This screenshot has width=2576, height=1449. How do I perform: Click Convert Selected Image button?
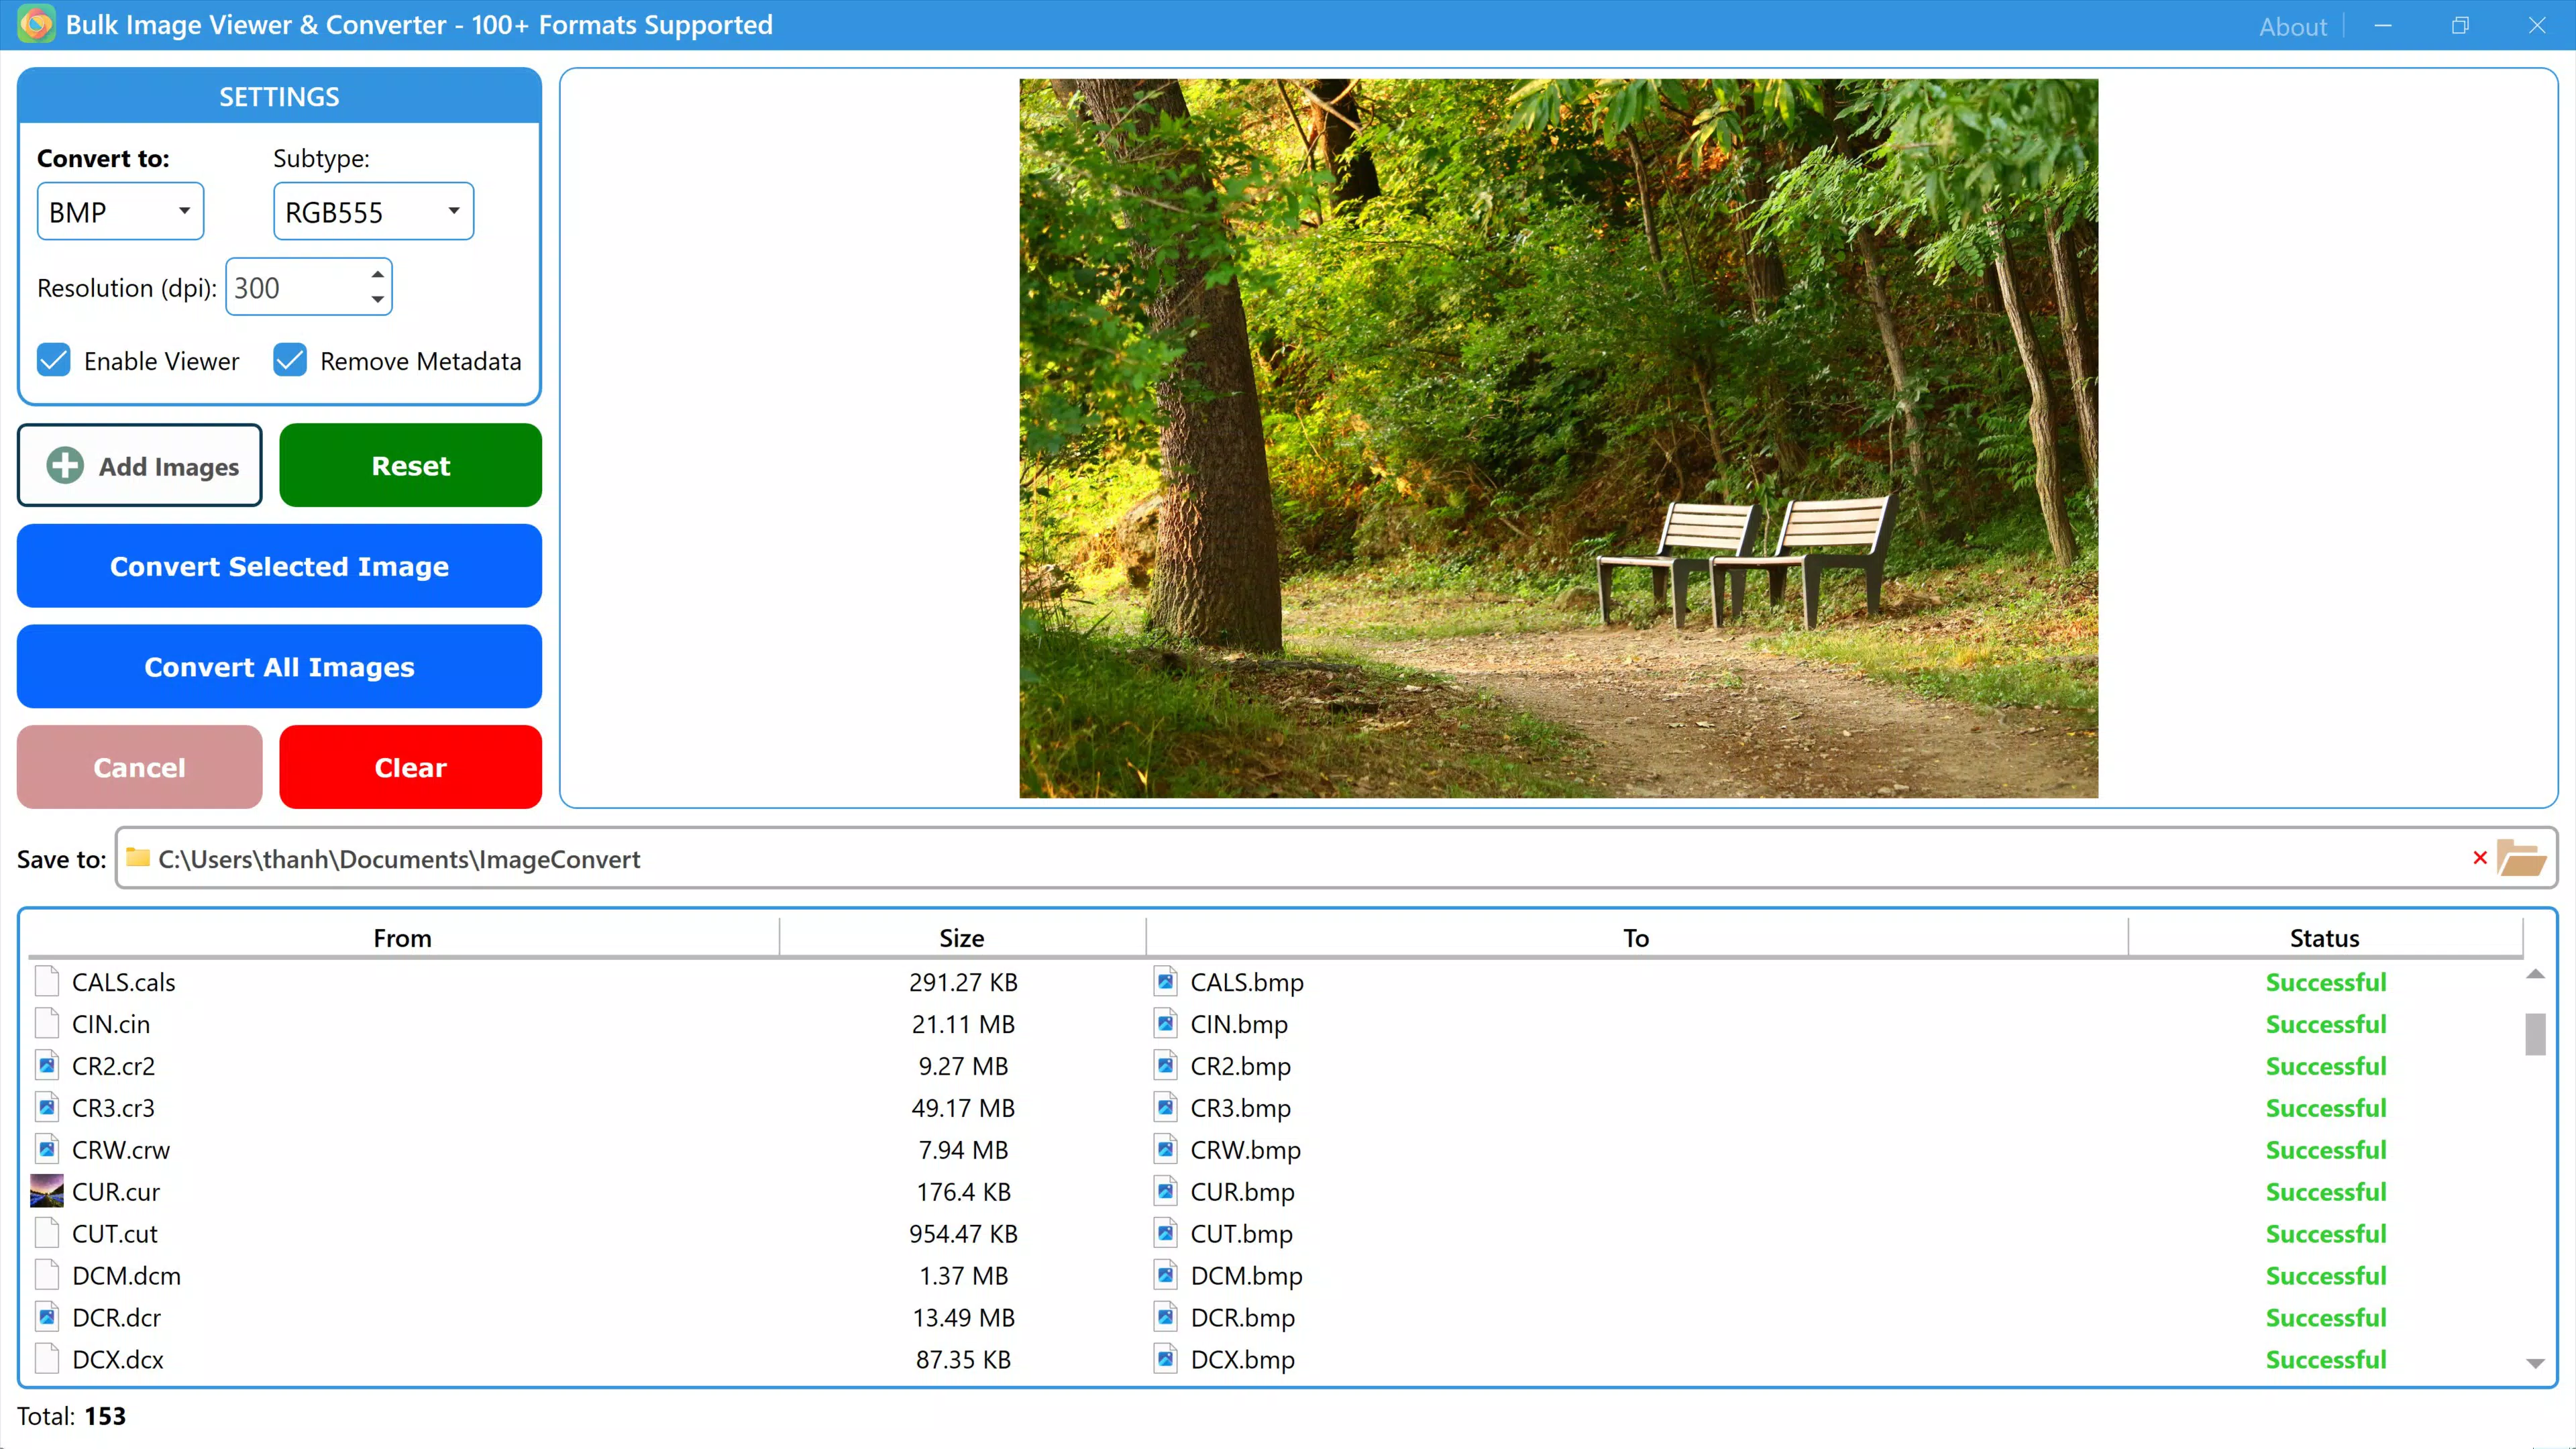click(x=279, y=566)
